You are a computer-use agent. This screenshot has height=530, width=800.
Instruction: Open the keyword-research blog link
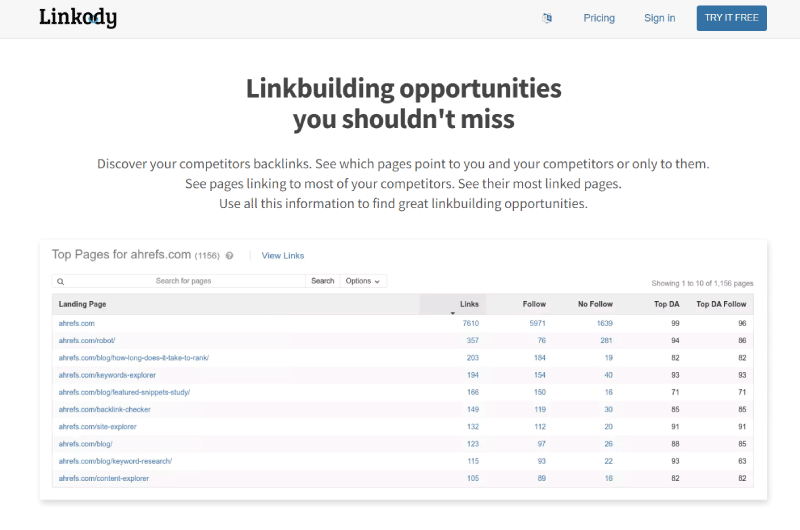115,461
